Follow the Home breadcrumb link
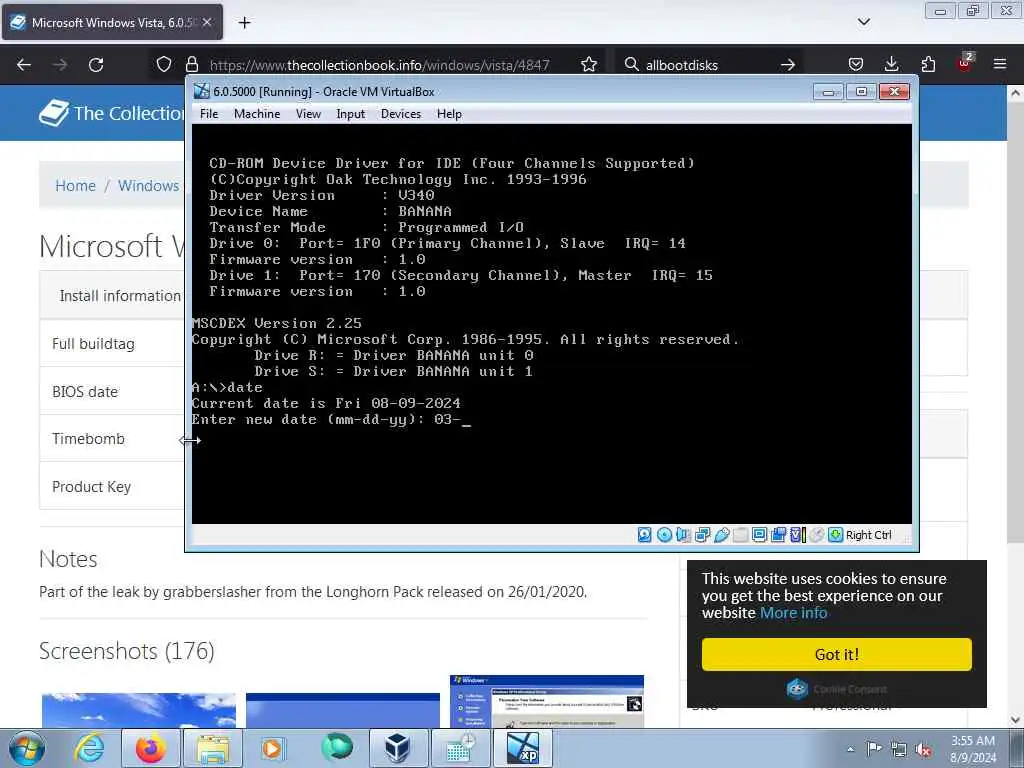Image resolution: width=1024 pixels, height=768 pixels. pos(75,185)
